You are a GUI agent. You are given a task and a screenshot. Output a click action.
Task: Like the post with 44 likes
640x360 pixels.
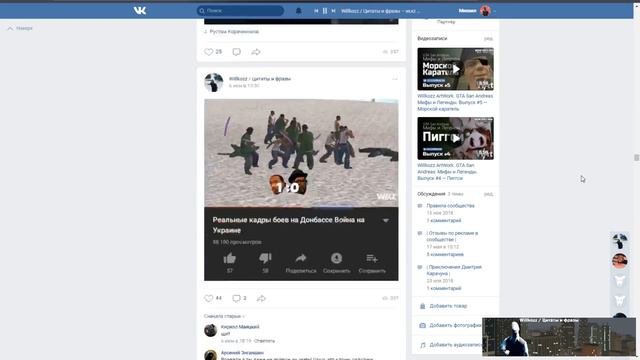tap(209, 298)
